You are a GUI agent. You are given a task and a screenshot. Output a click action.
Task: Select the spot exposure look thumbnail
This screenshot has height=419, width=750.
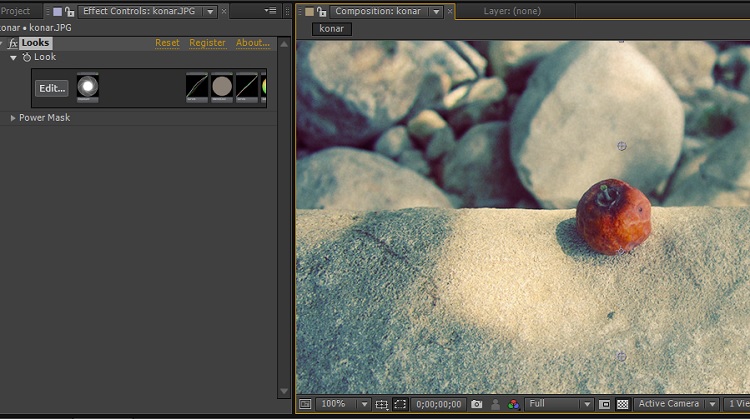click(x=88, y=88)
